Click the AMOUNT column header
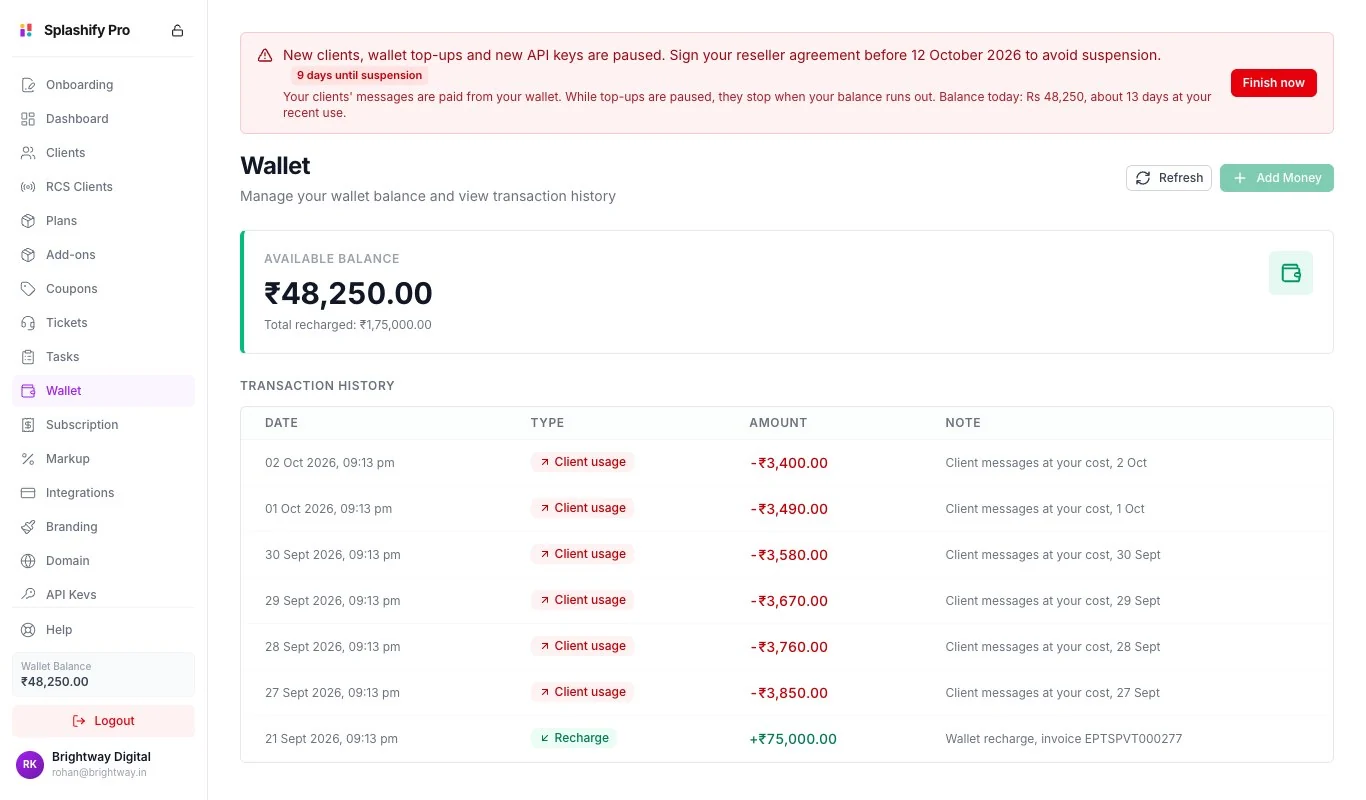The height and width of the screenshot is (800, 1366). point(778,423)
